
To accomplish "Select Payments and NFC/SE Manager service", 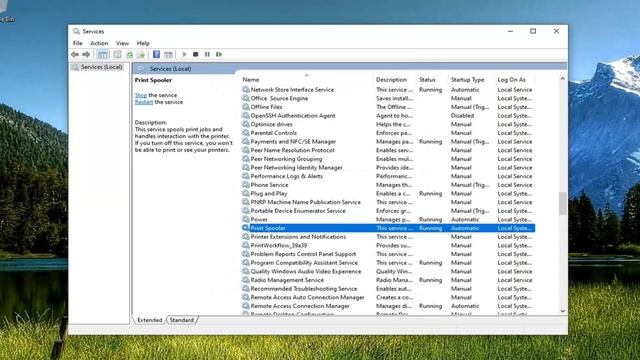I will click(x=388, y=142).
